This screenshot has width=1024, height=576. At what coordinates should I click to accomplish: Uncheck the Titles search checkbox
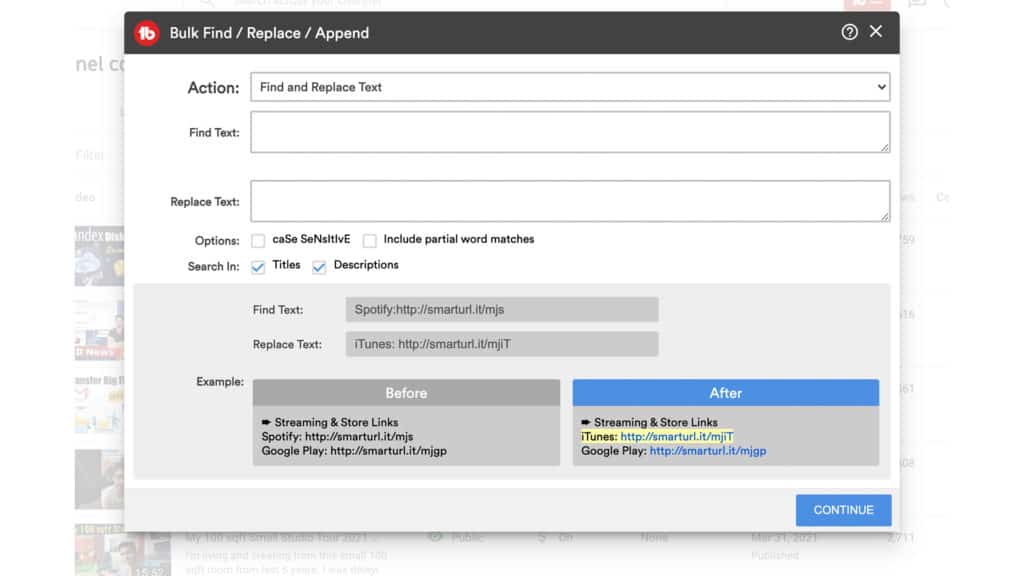(258, 267)
